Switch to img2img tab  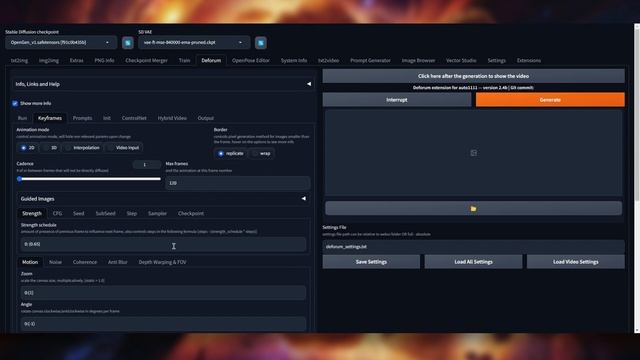(49, 60)
